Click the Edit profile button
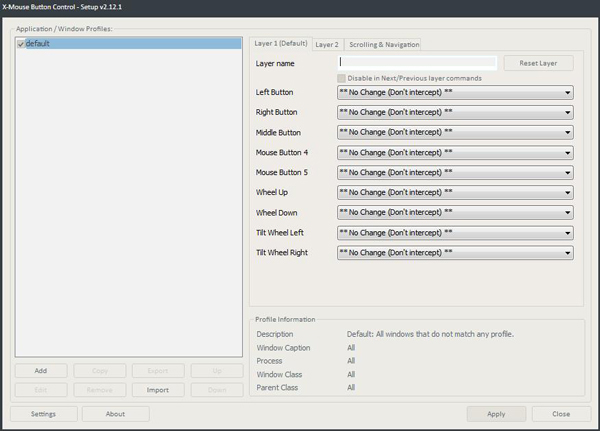Viewport: 600px width, 431px height. tap(41, 390)
